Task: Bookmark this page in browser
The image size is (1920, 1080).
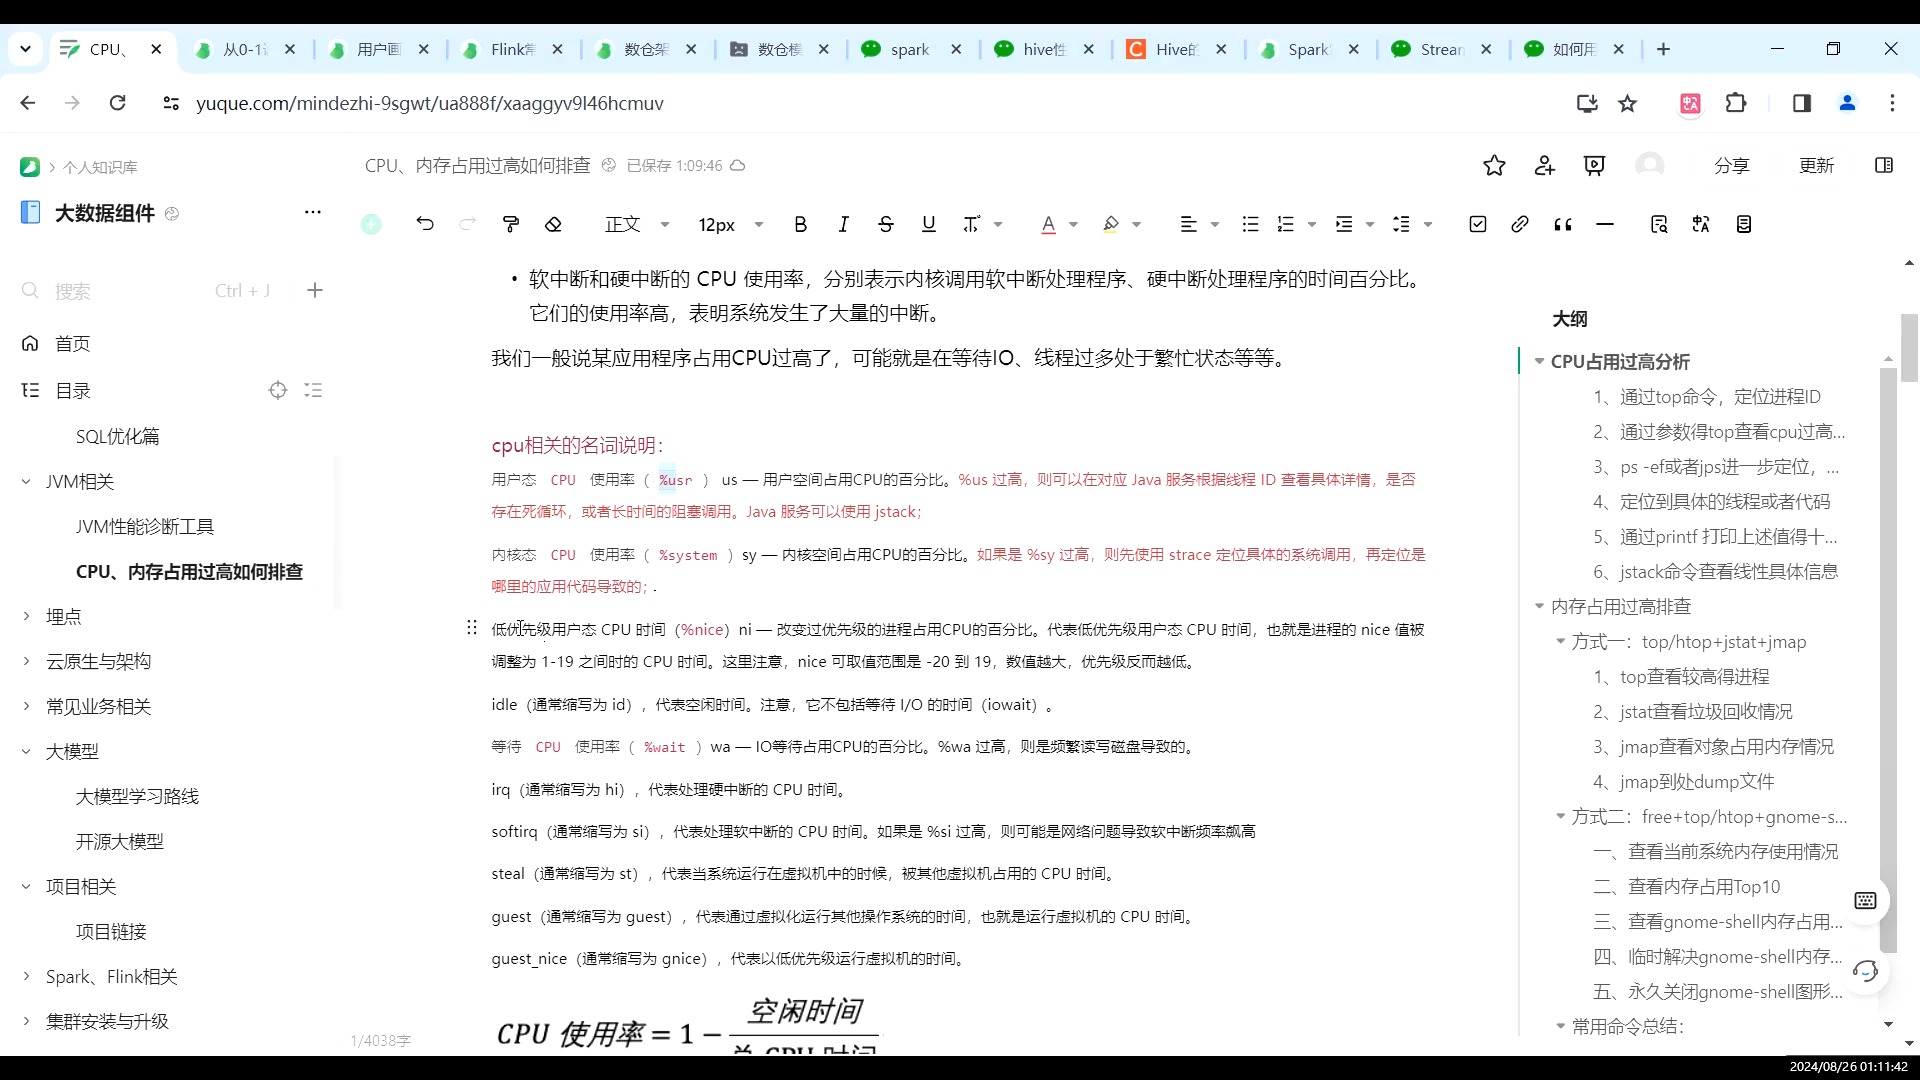Action: click(1628, 103)
